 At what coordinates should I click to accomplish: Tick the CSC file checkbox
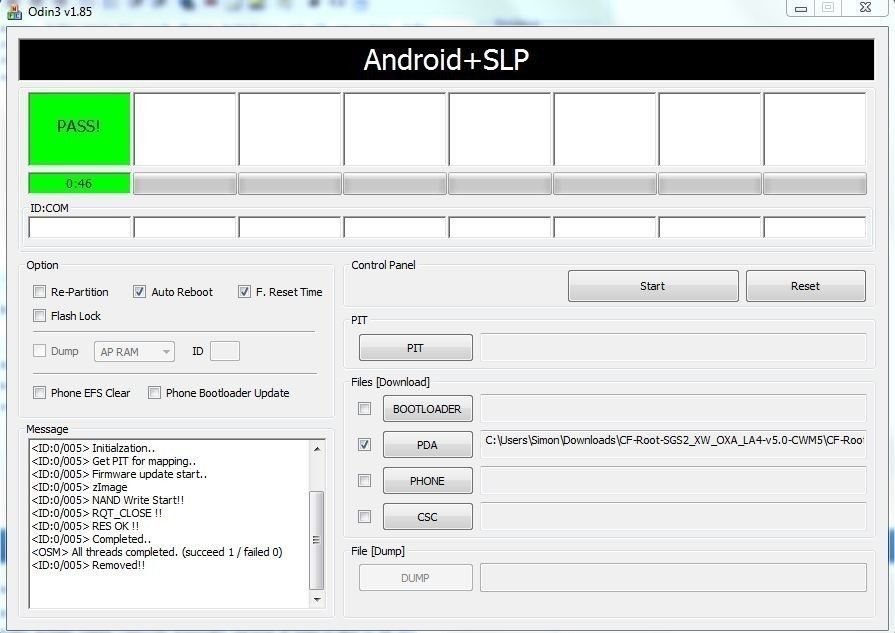[364, 517]
